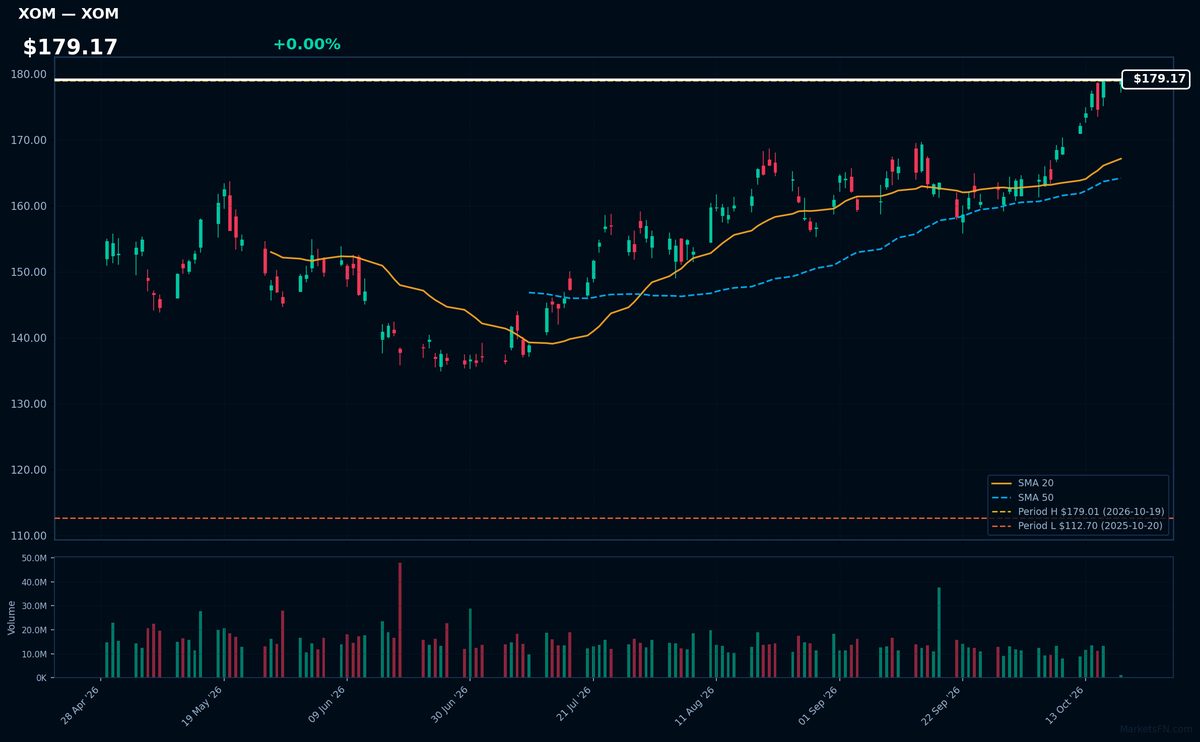Click the 22 Sep '26 date label
Screen dimensions: 1200x742
click(942, 705)
